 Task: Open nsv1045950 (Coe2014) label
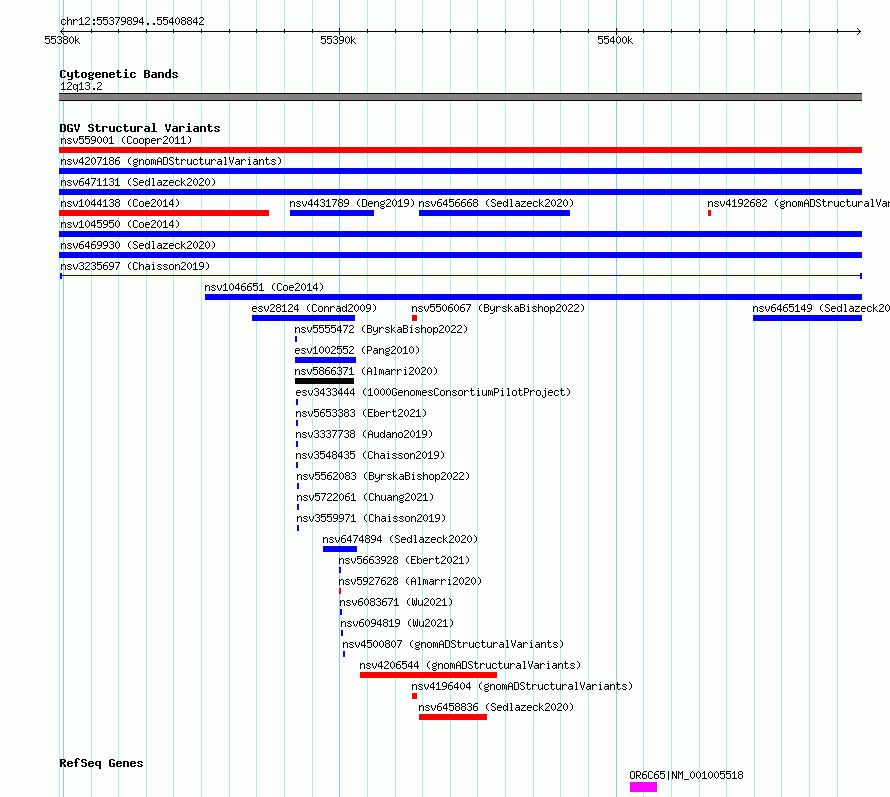(x=120, y=224)
